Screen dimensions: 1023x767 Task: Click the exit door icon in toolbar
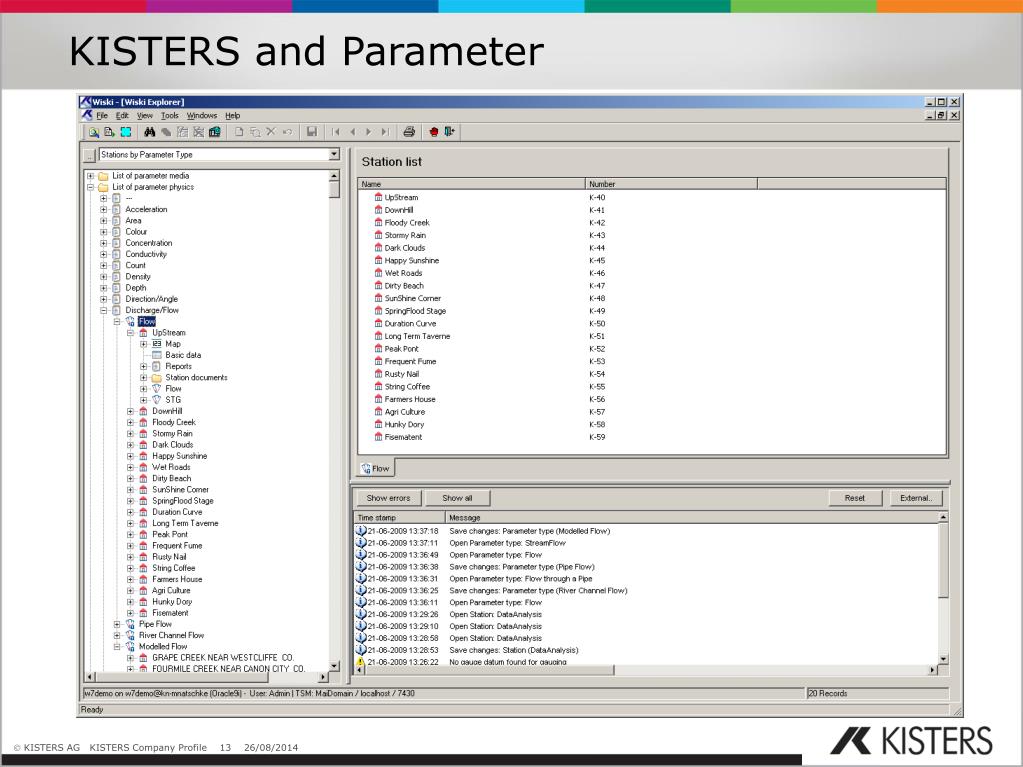450,132
